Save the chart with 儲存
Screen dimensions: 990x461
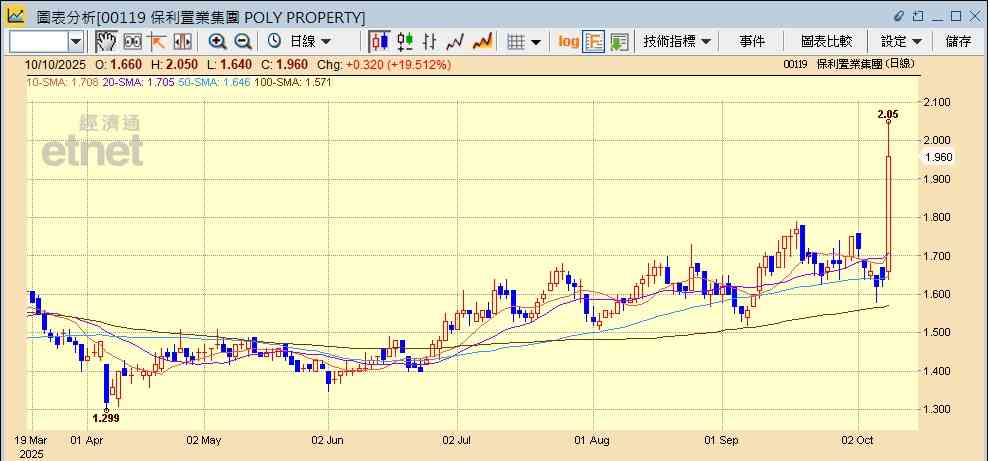coord(958,41)
